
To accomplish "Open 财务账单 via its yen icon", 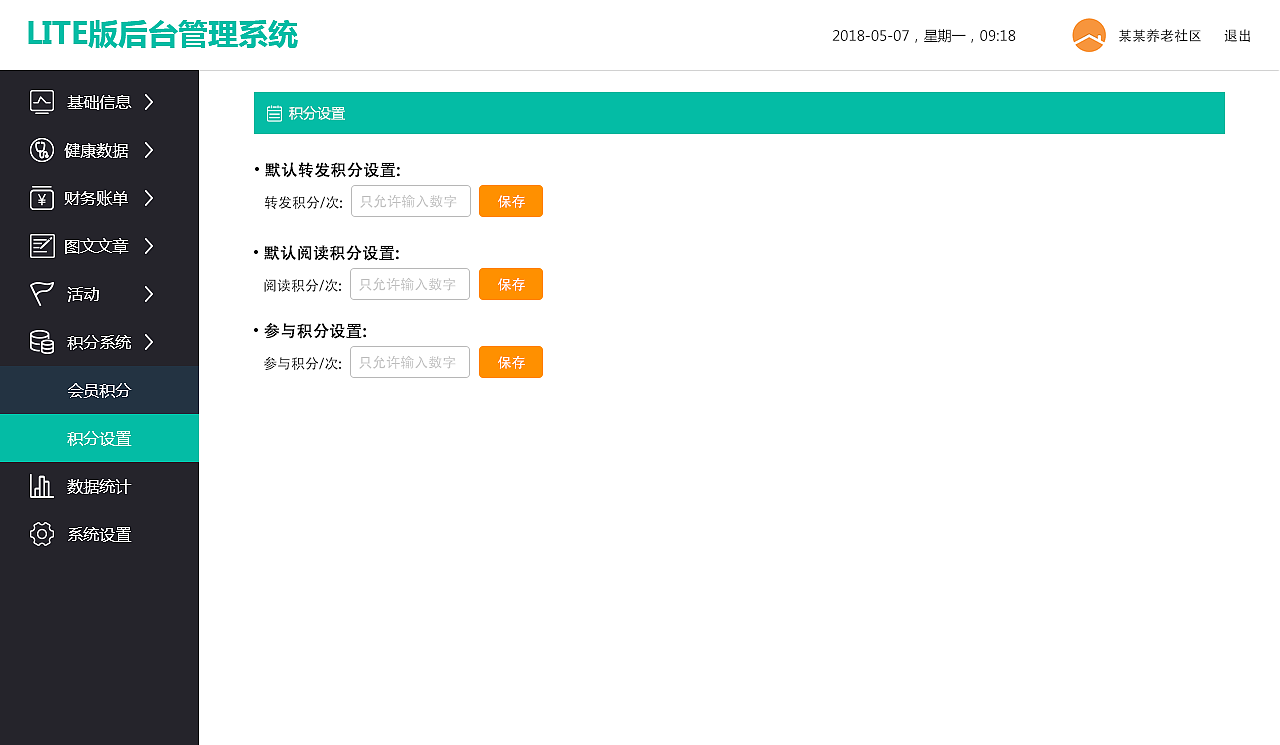I will tap(41, 197).
